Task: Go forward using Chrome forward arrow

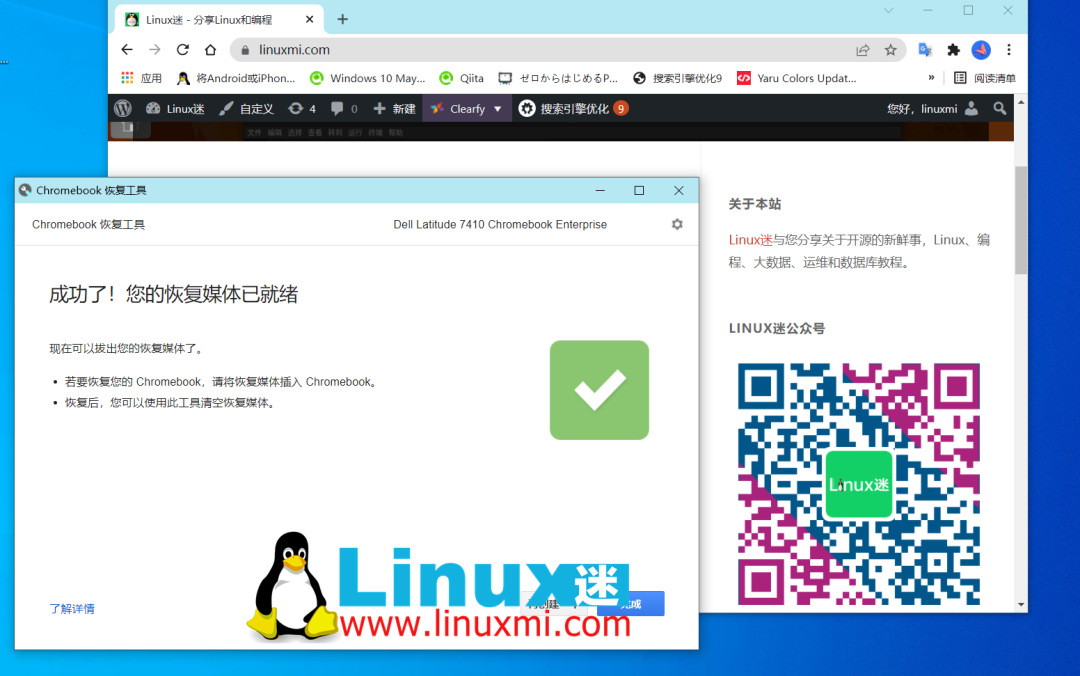Action: [155, 50]
